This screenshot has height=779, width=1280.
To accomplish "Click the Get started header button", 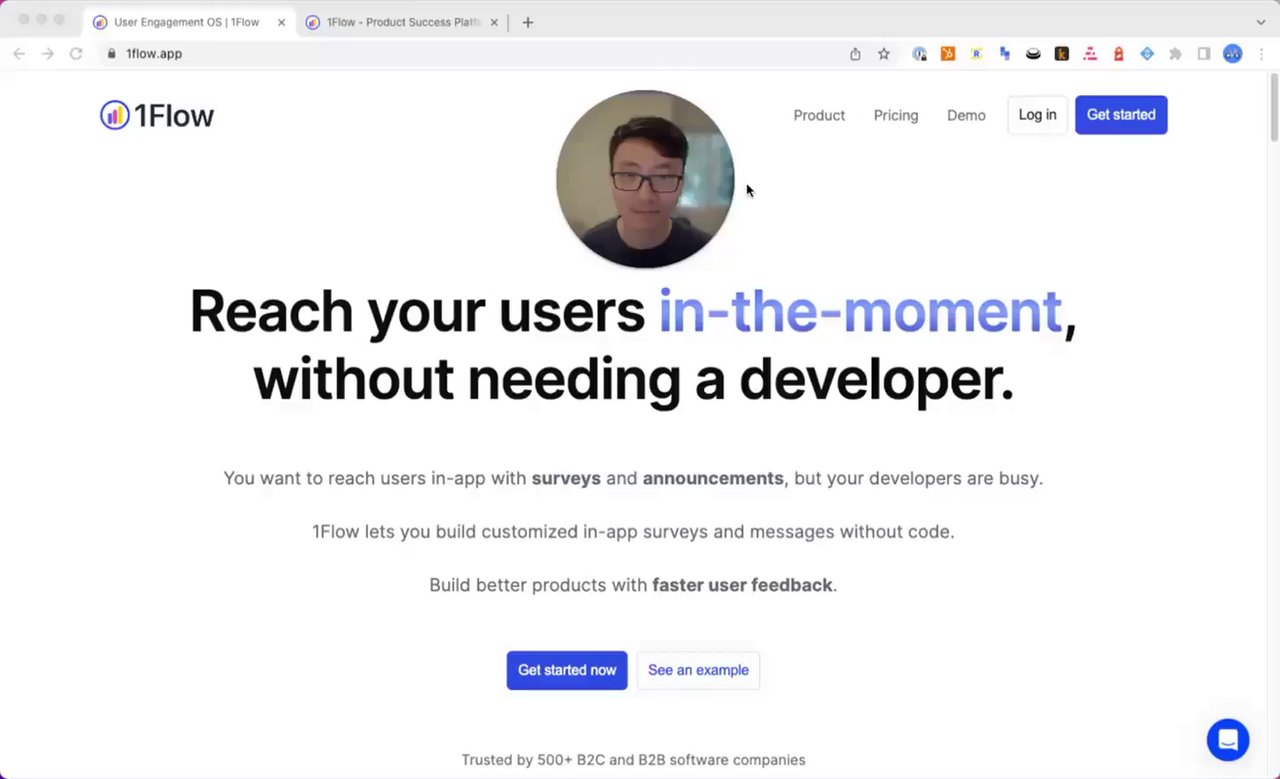I will click(x=1121, y=115).
